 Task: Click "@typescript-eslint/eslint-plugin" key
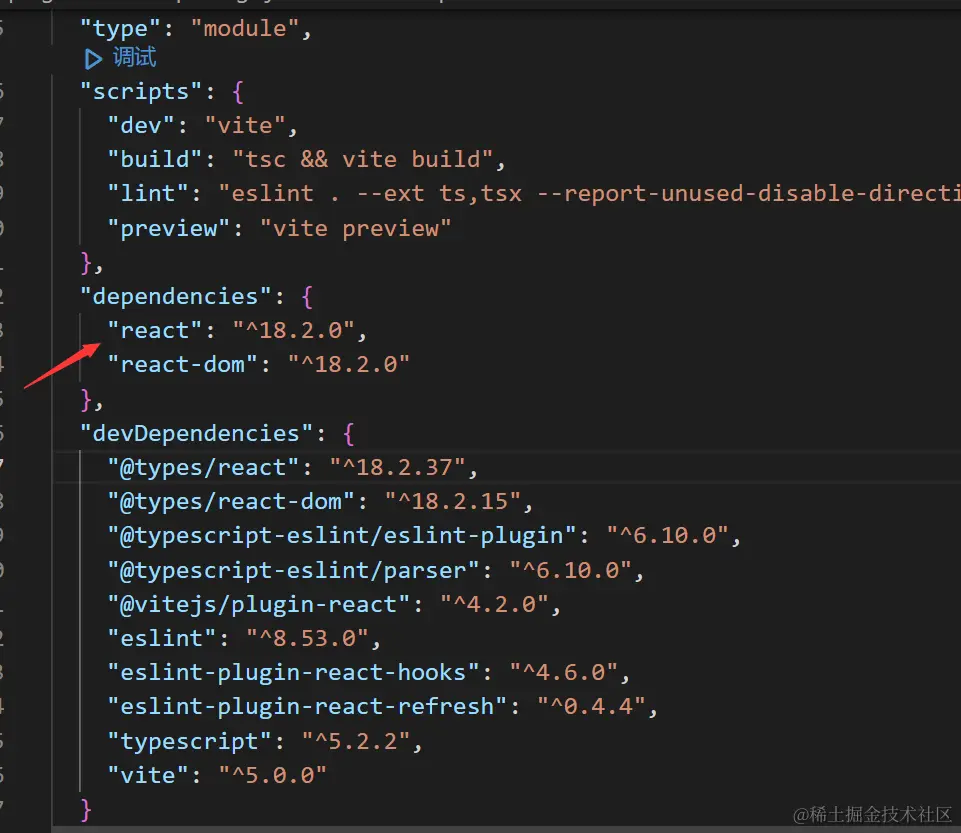pyautogui.click(x=341, y=536)
